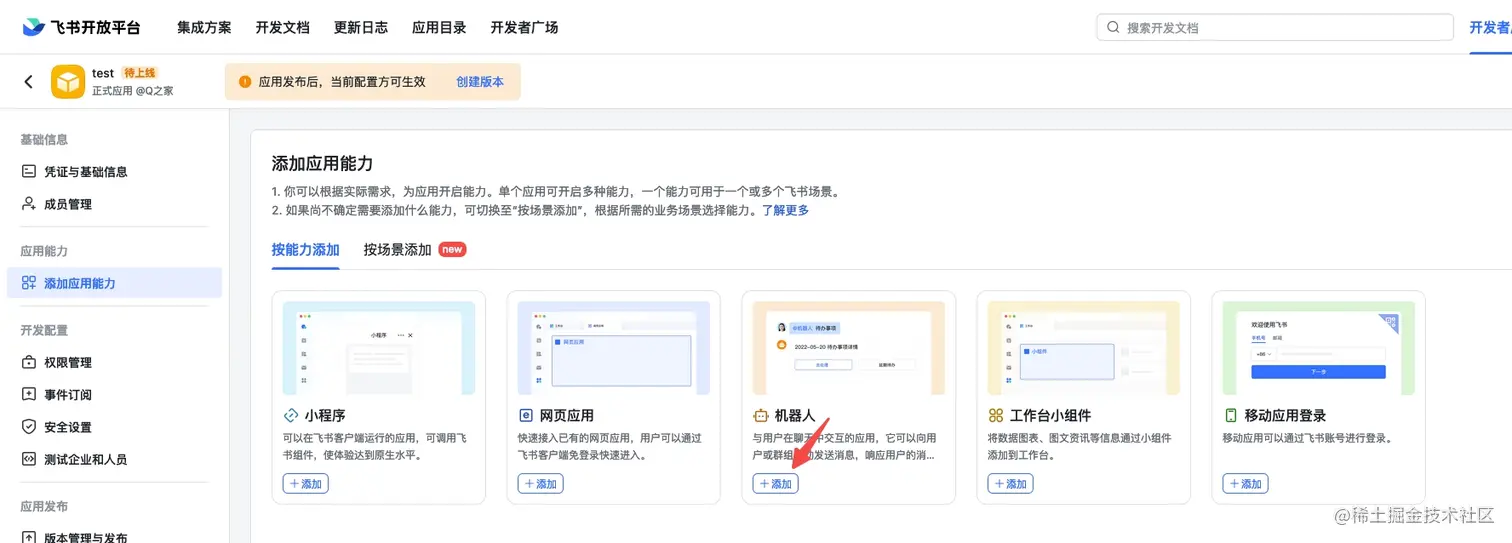This screenshot has height=543, width=1512.
Task: Click the orange warning icon in banner
Action: [245, 82]
